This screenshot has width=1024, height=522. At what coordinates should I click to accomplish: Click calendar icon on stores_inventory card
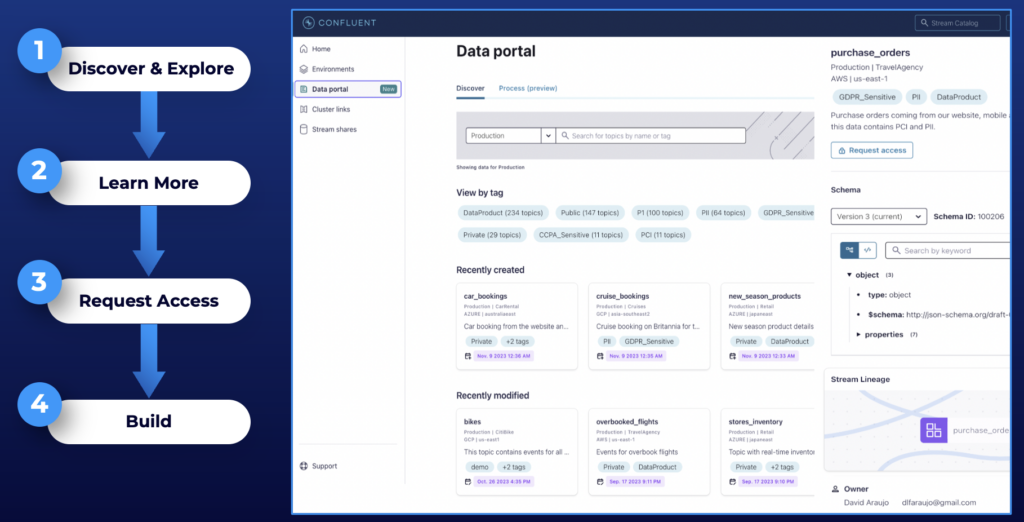[x=732, y=481]
